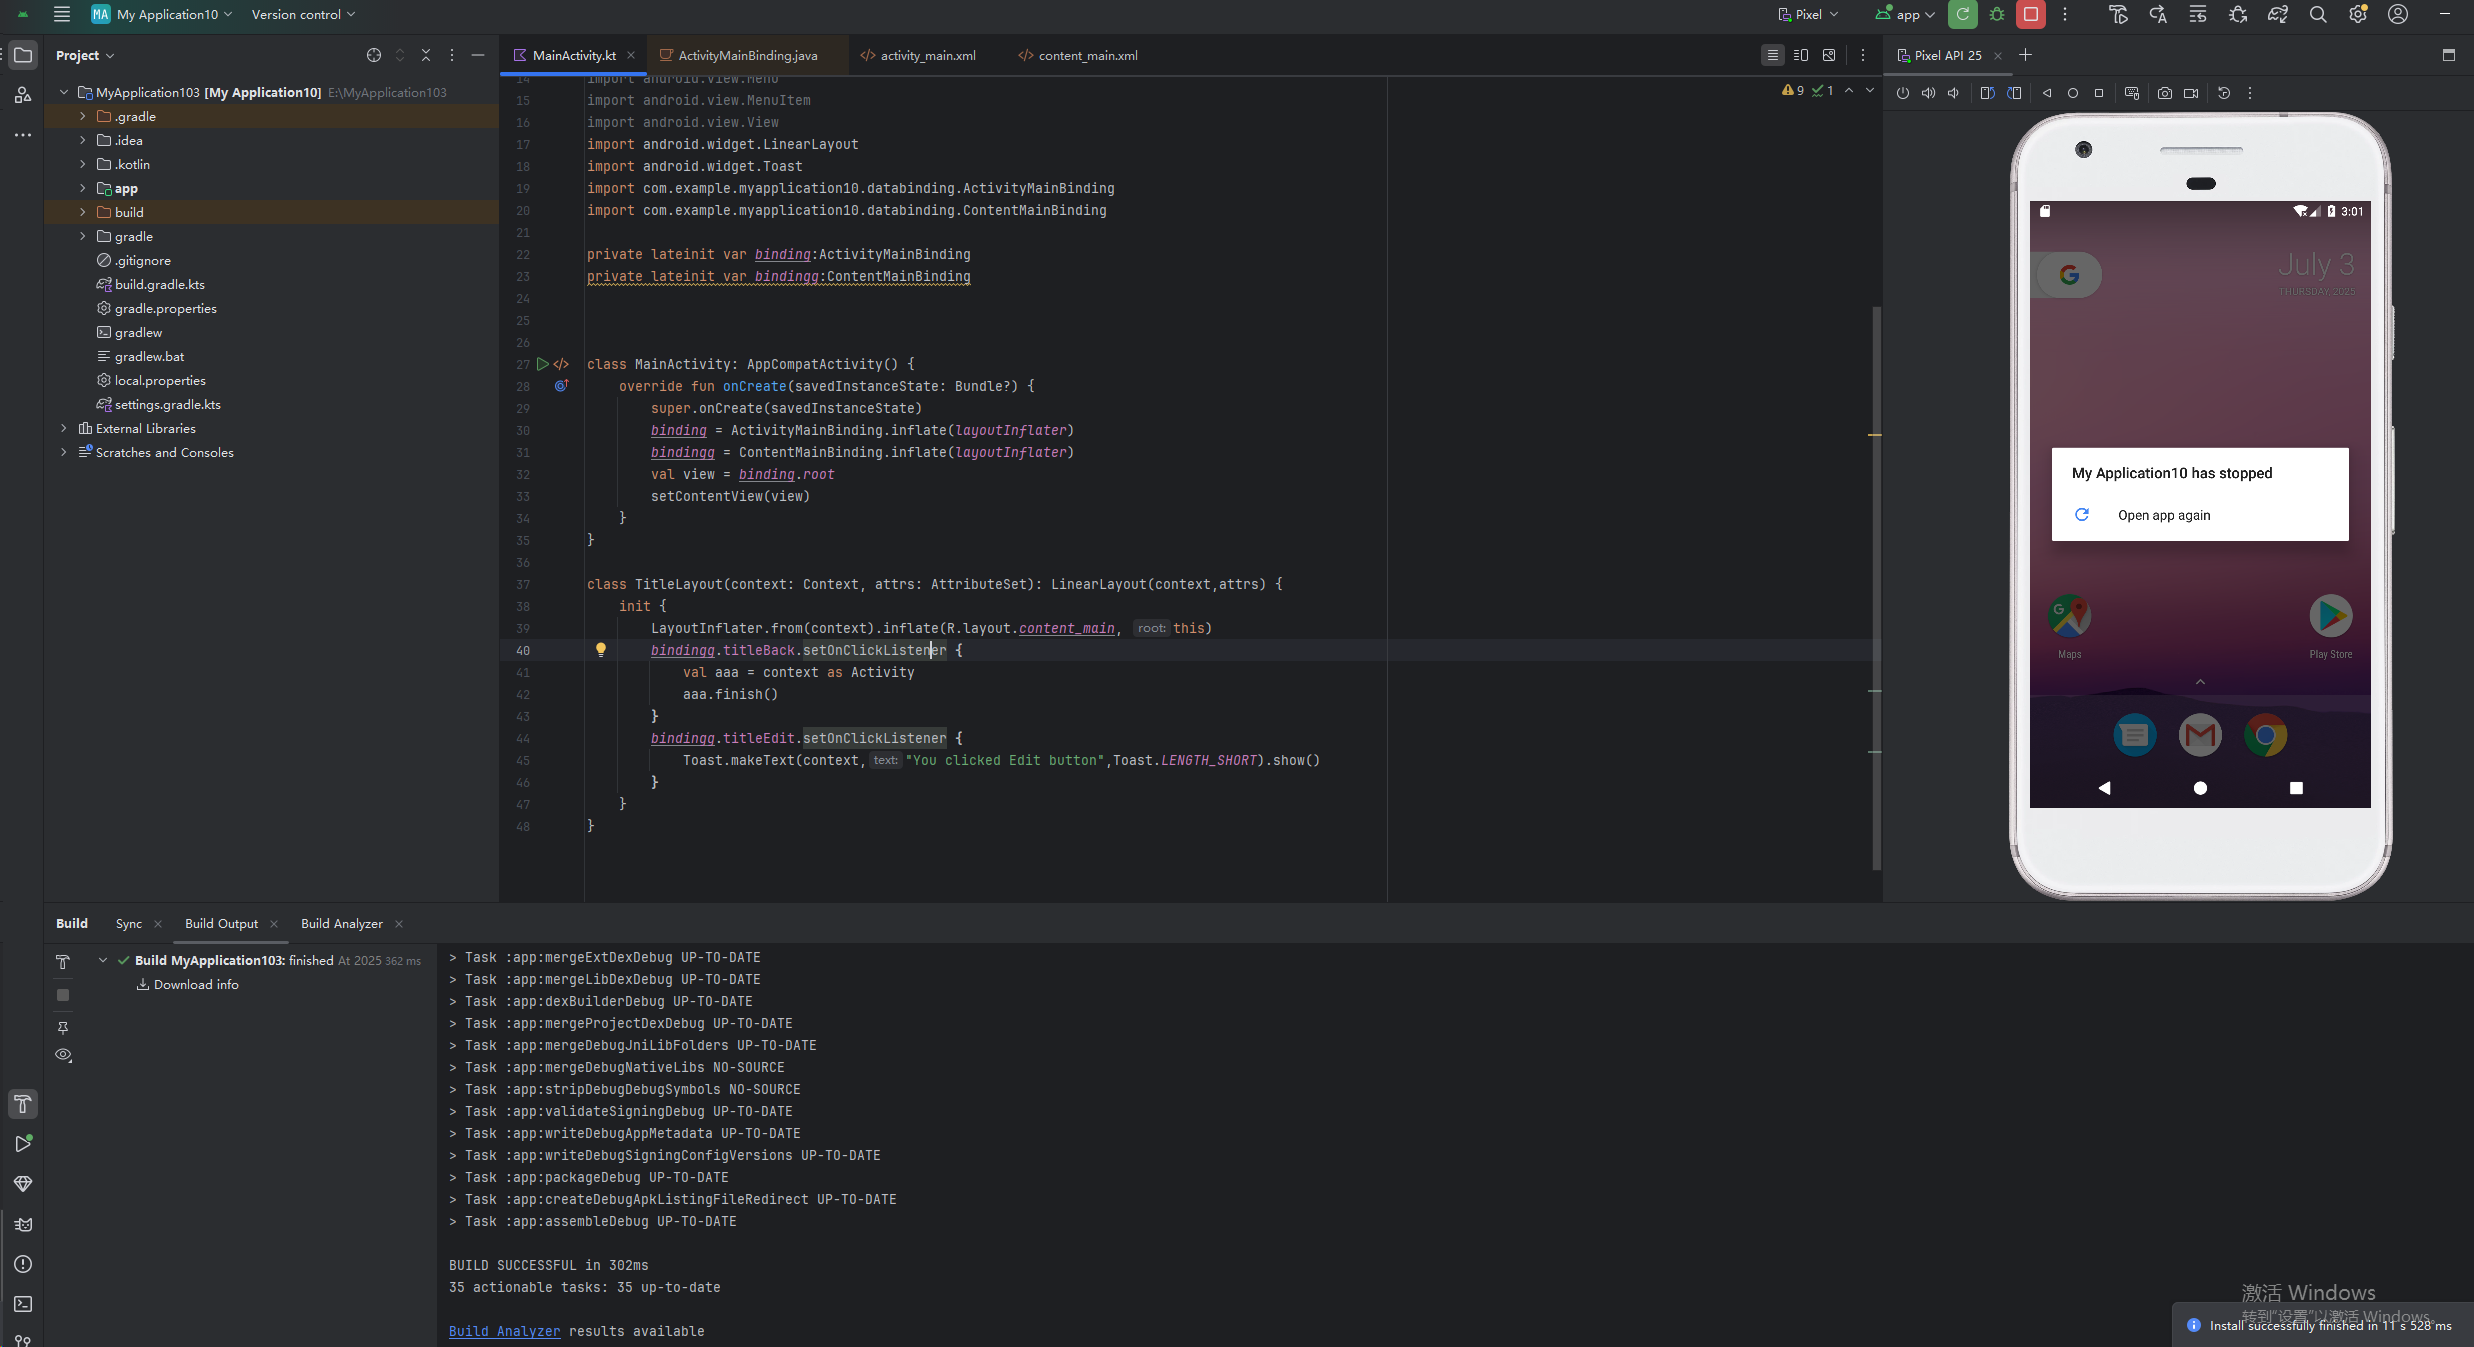Image resolution: width=2474 pixels, height=1347 pixels.
Task: Select the Build Analyzer tab
Action: pos(341,924)
